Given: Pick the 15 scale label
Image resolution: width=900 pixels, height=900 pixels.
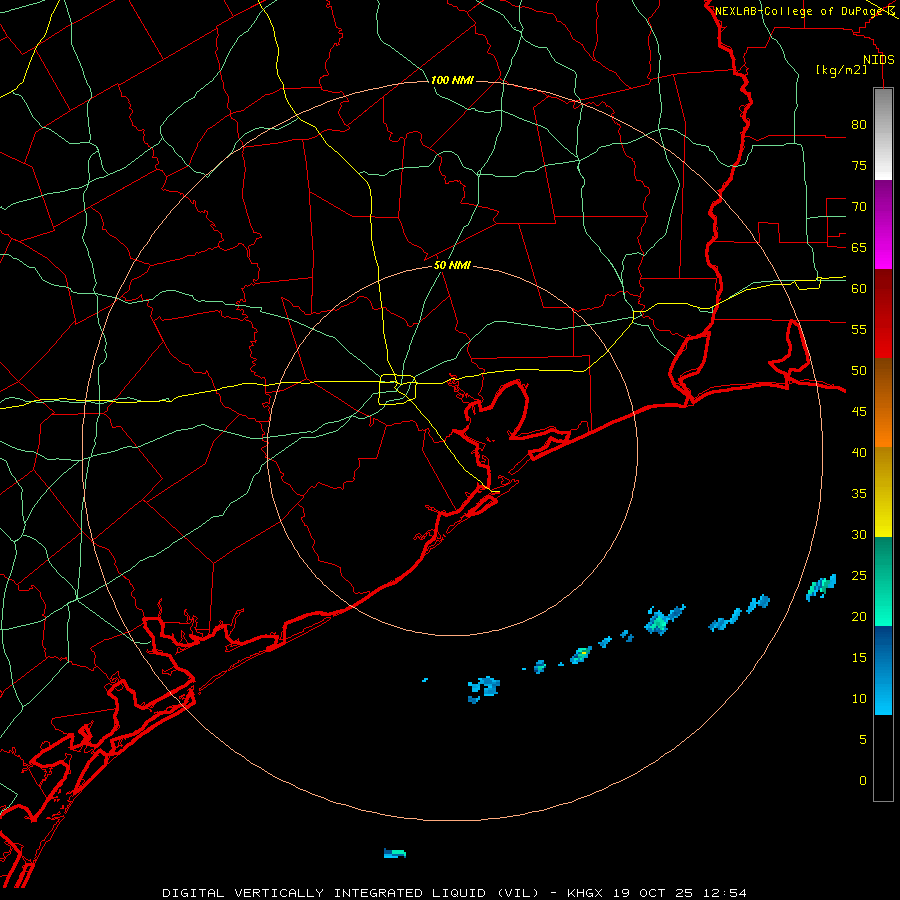Looking at the screenshot, I should 859,658.
